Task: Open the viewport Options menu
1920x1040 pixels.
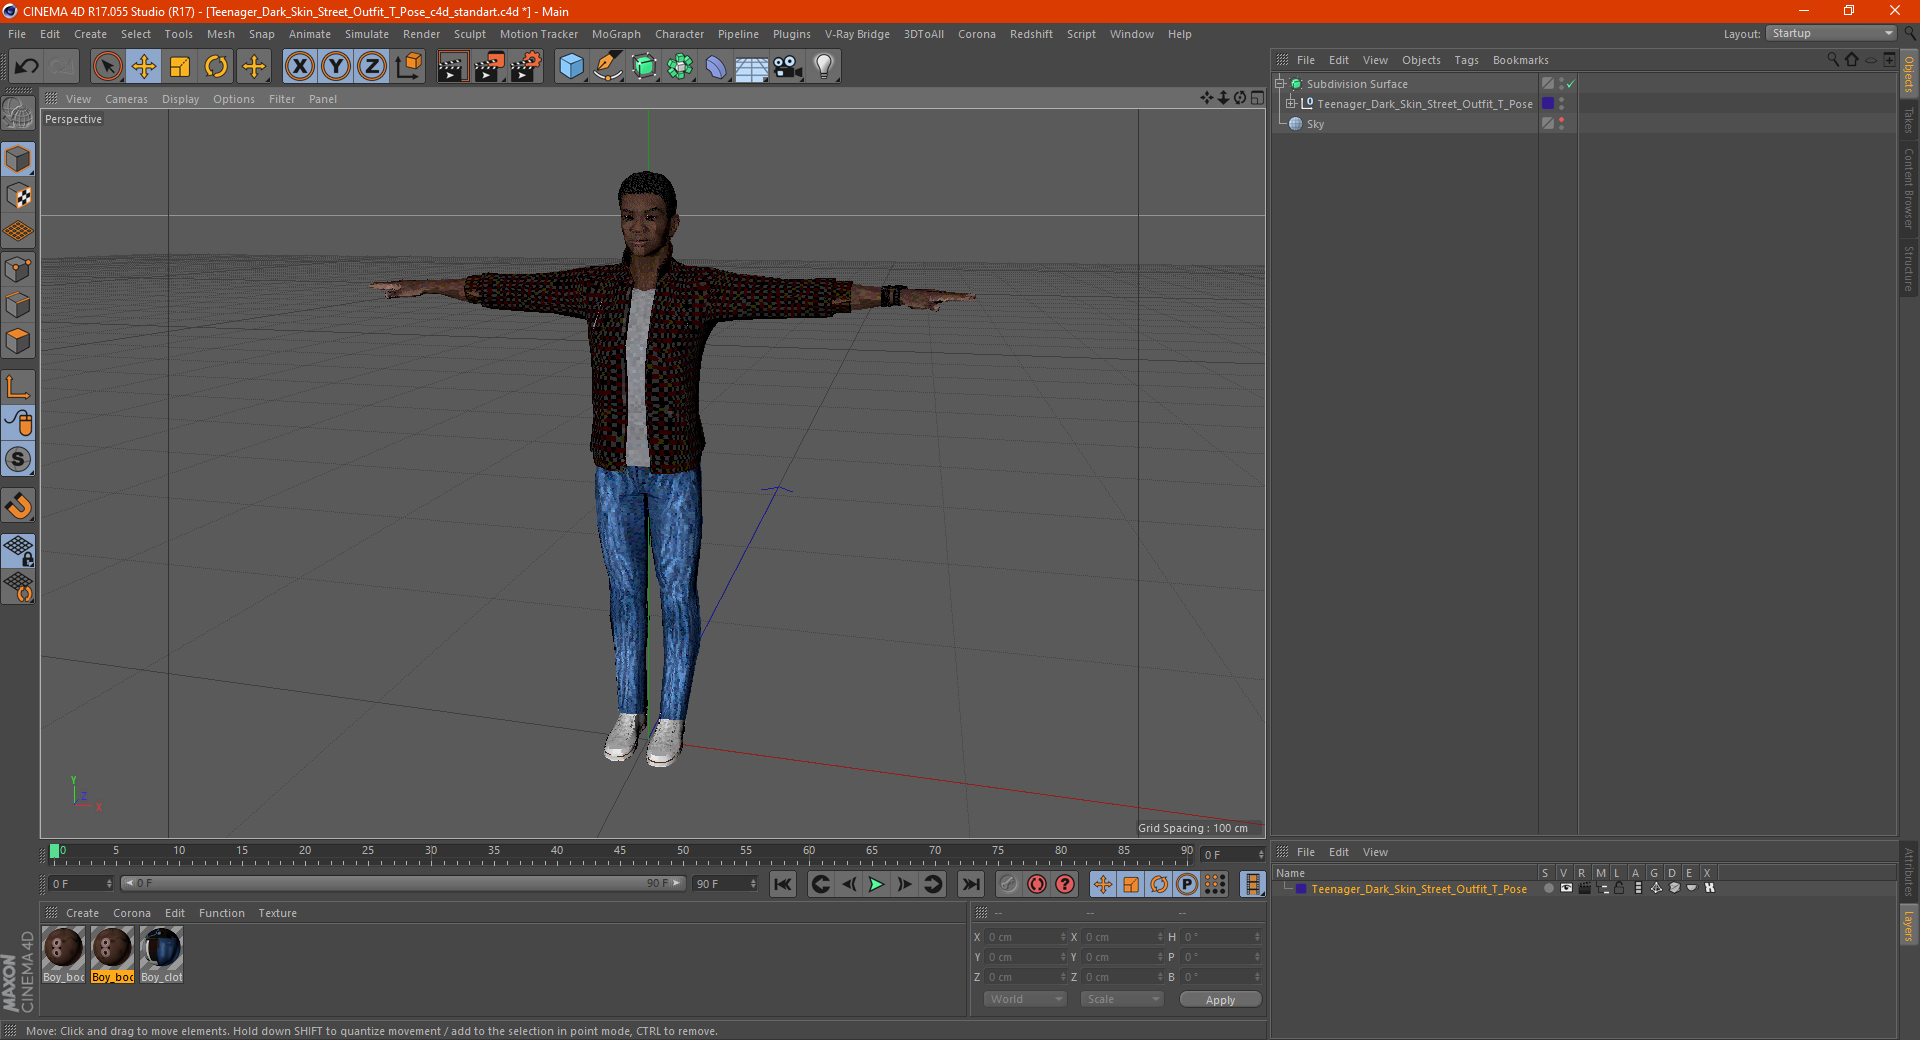Action: (234, 99)
